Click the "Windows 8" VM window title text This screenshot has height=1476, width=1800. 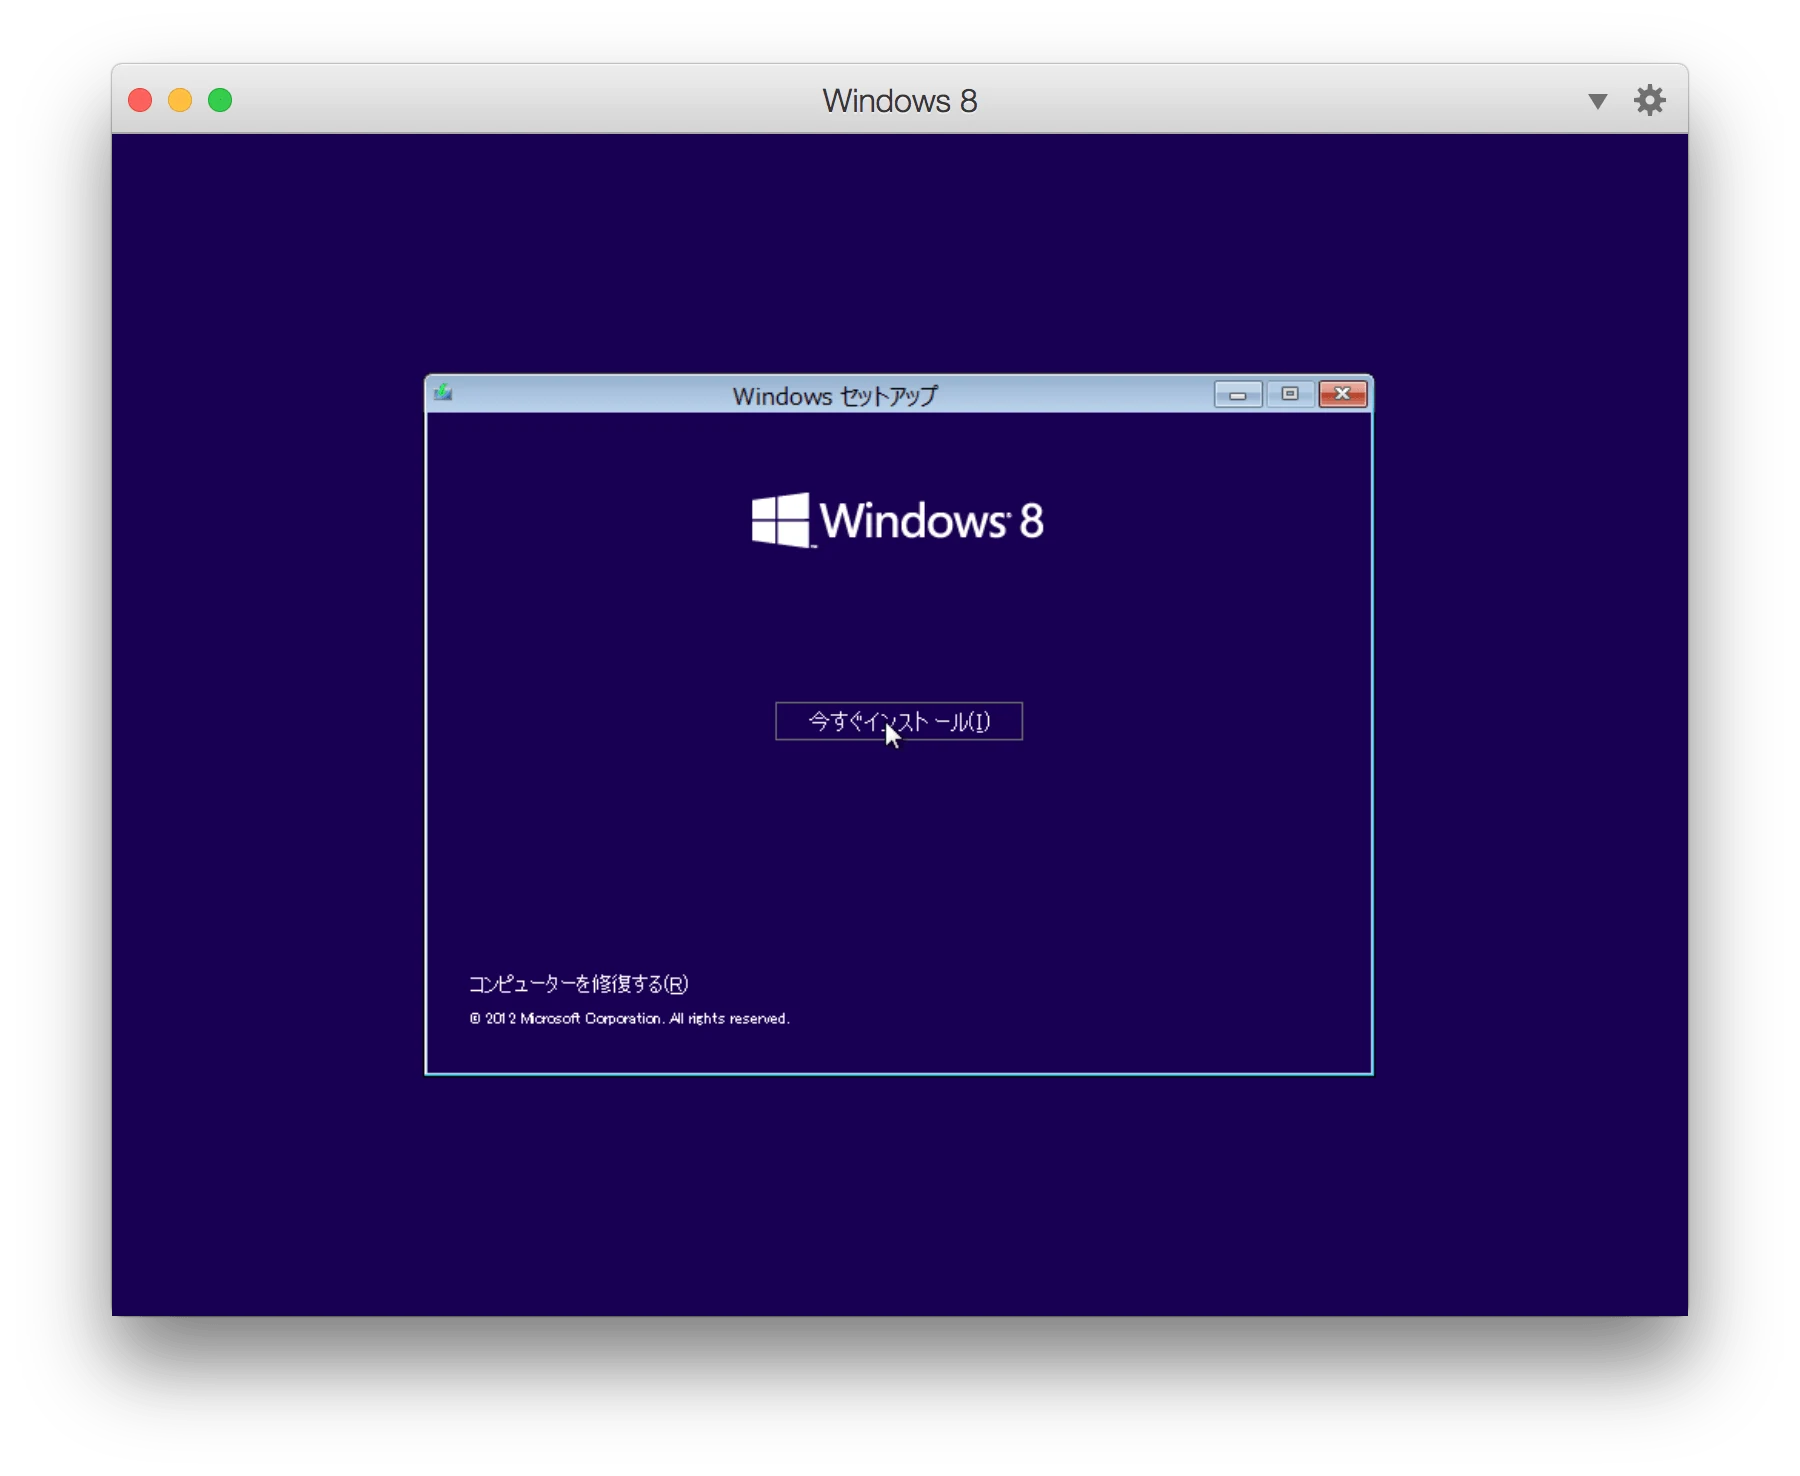point(899,101)
